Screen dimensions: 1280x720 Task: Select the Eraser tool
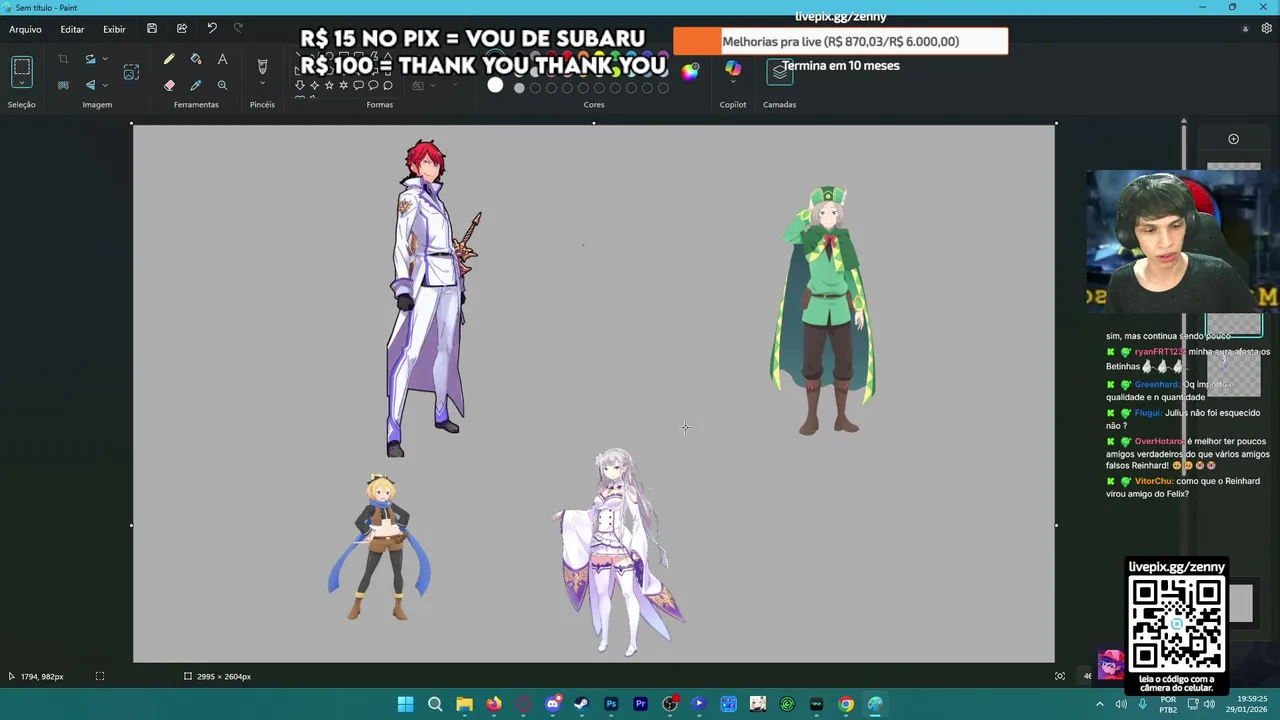tap(169, 85)
